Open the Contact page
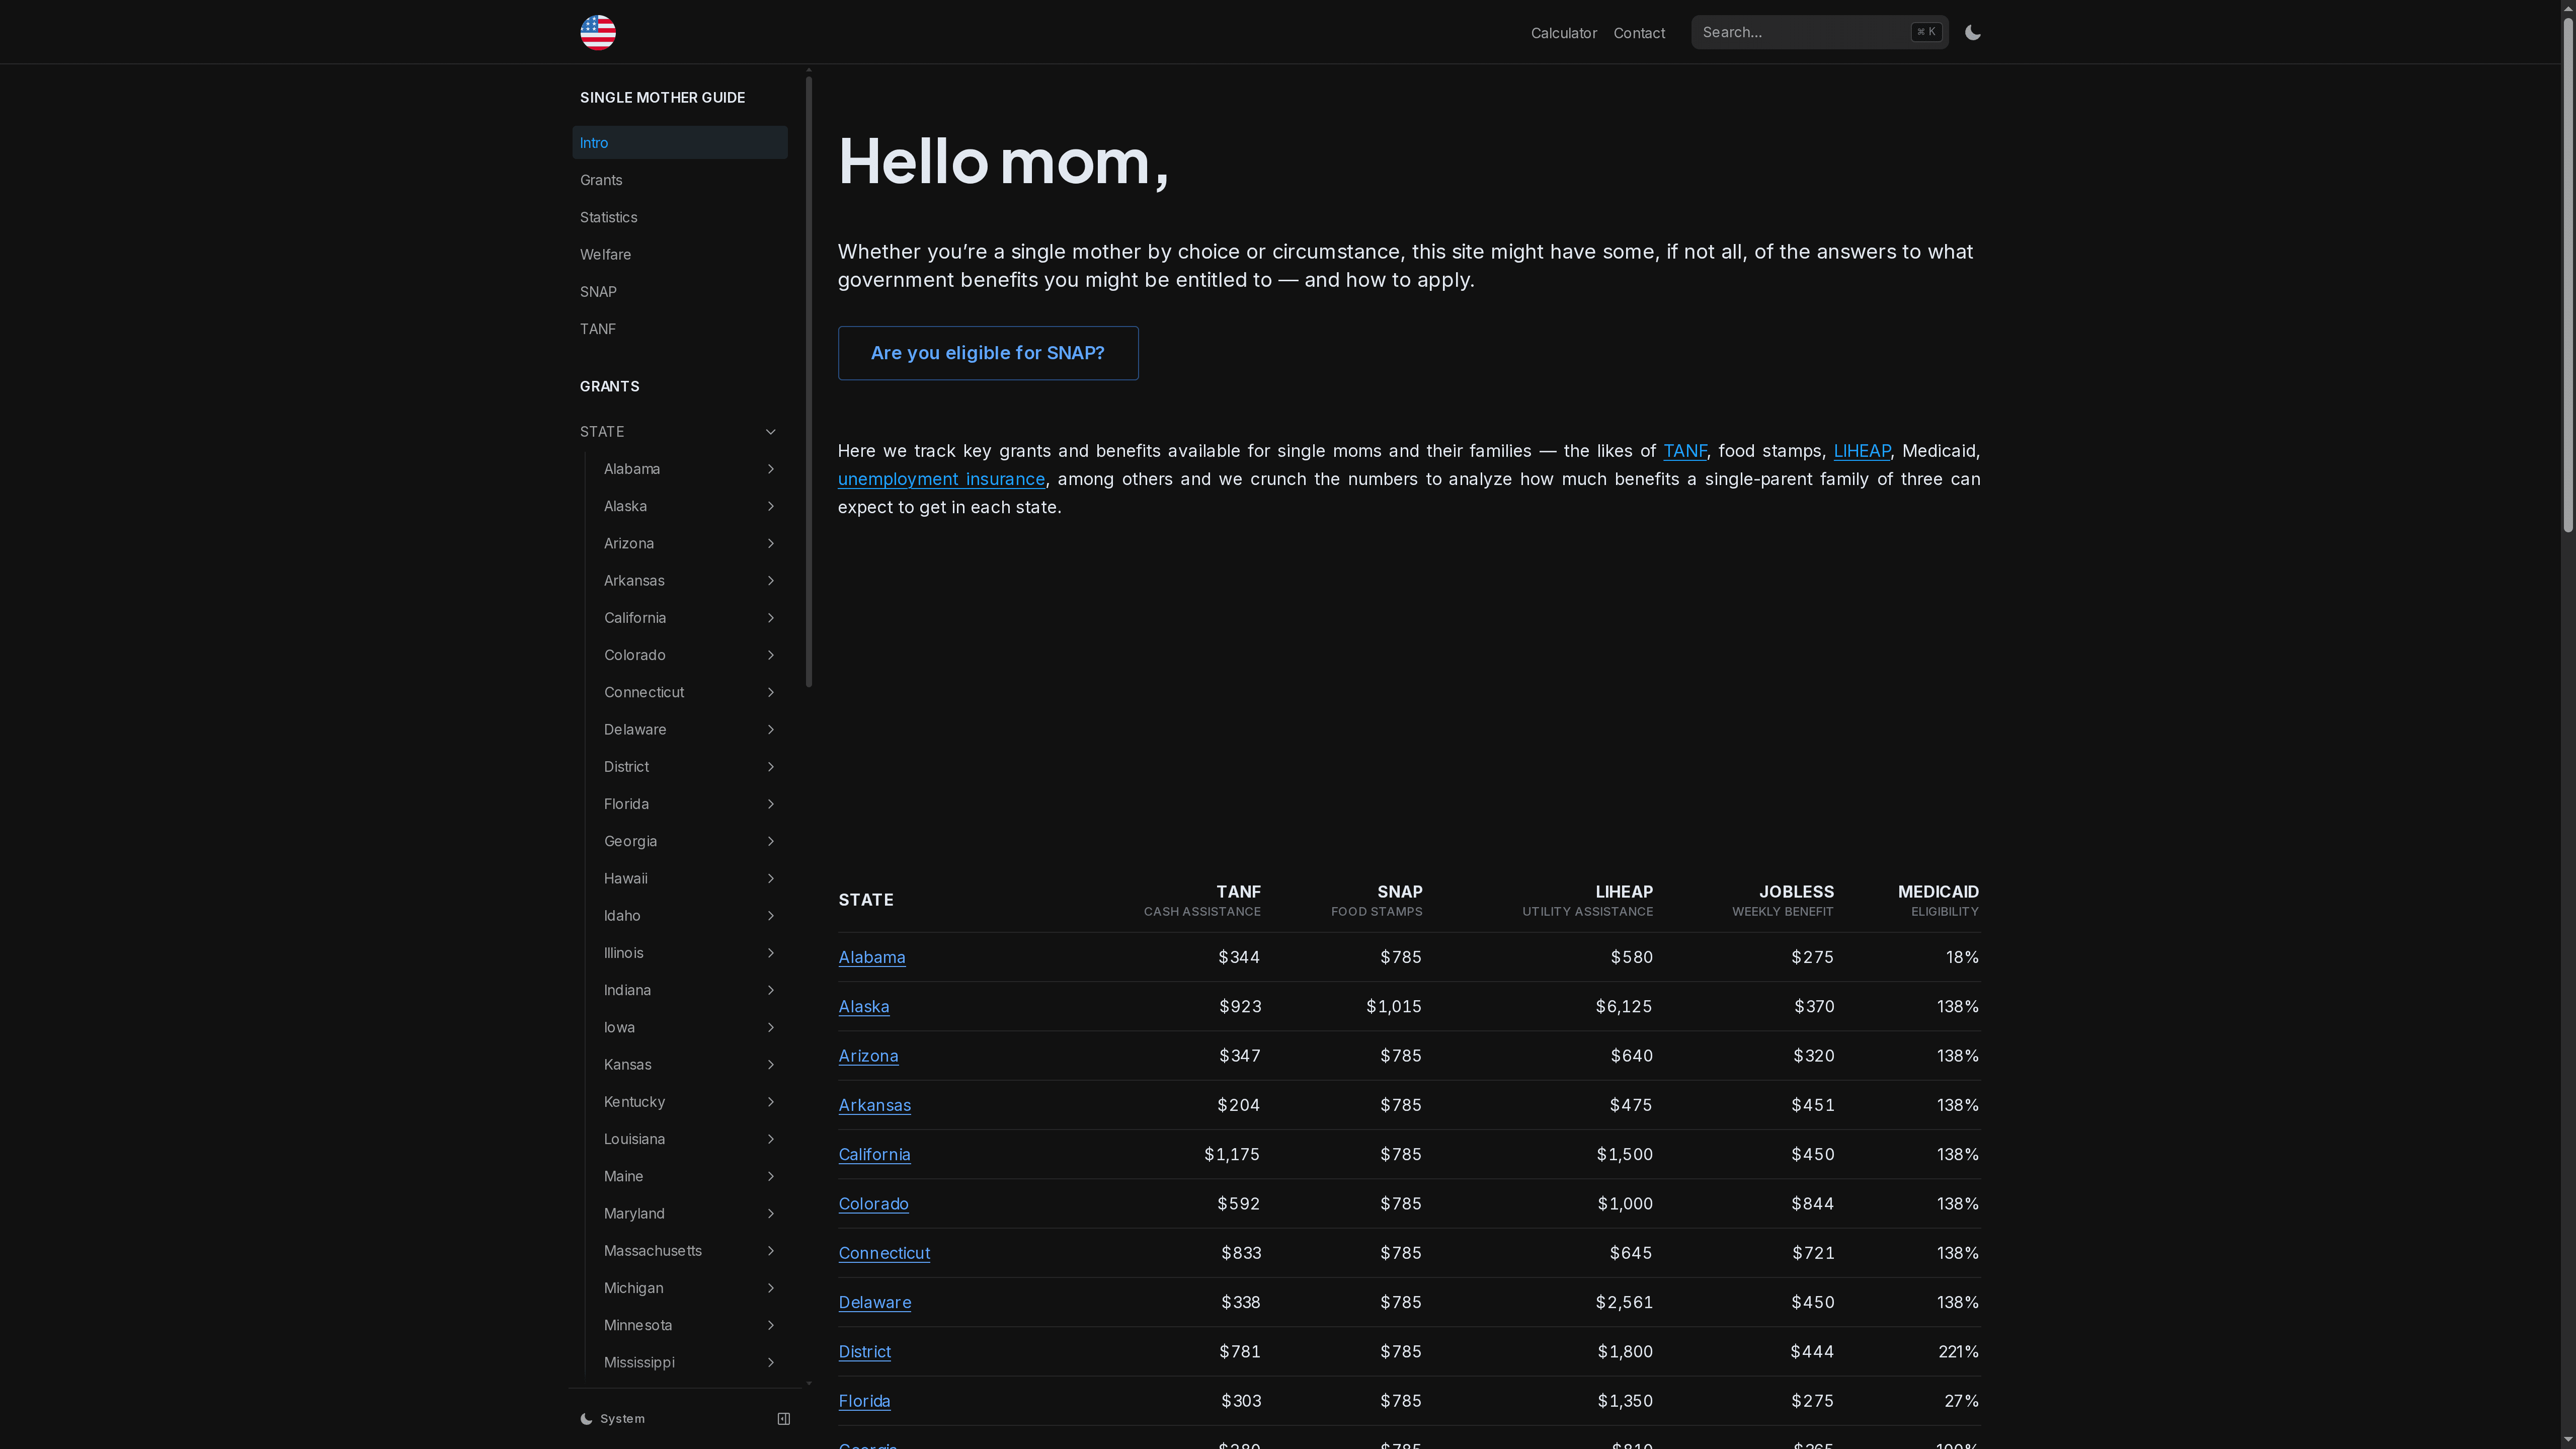 click(x=1638, y=32)
